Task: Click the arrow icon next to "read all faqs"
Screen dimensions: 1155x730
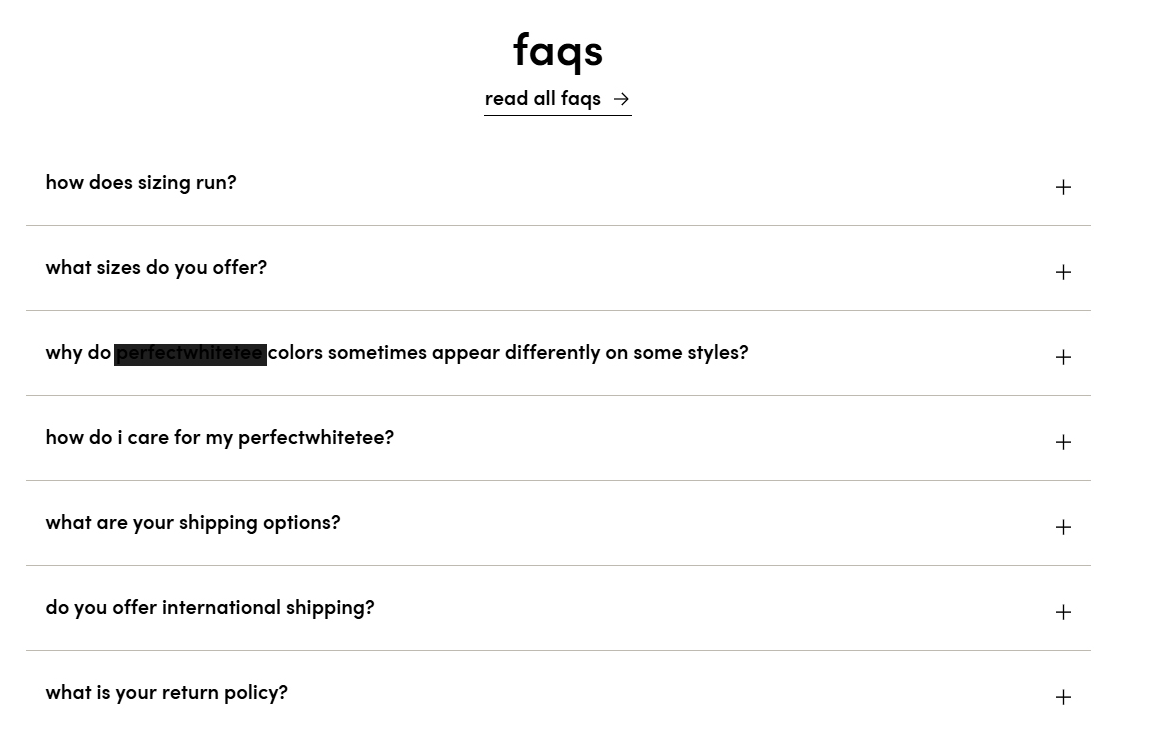Action: point(621,99)
